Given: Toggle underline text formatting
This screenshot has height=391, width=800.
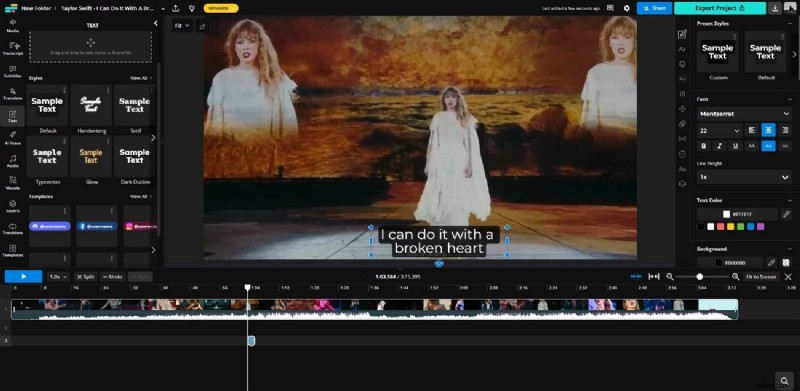Looking at the screenshot, I should click(735, 145).
